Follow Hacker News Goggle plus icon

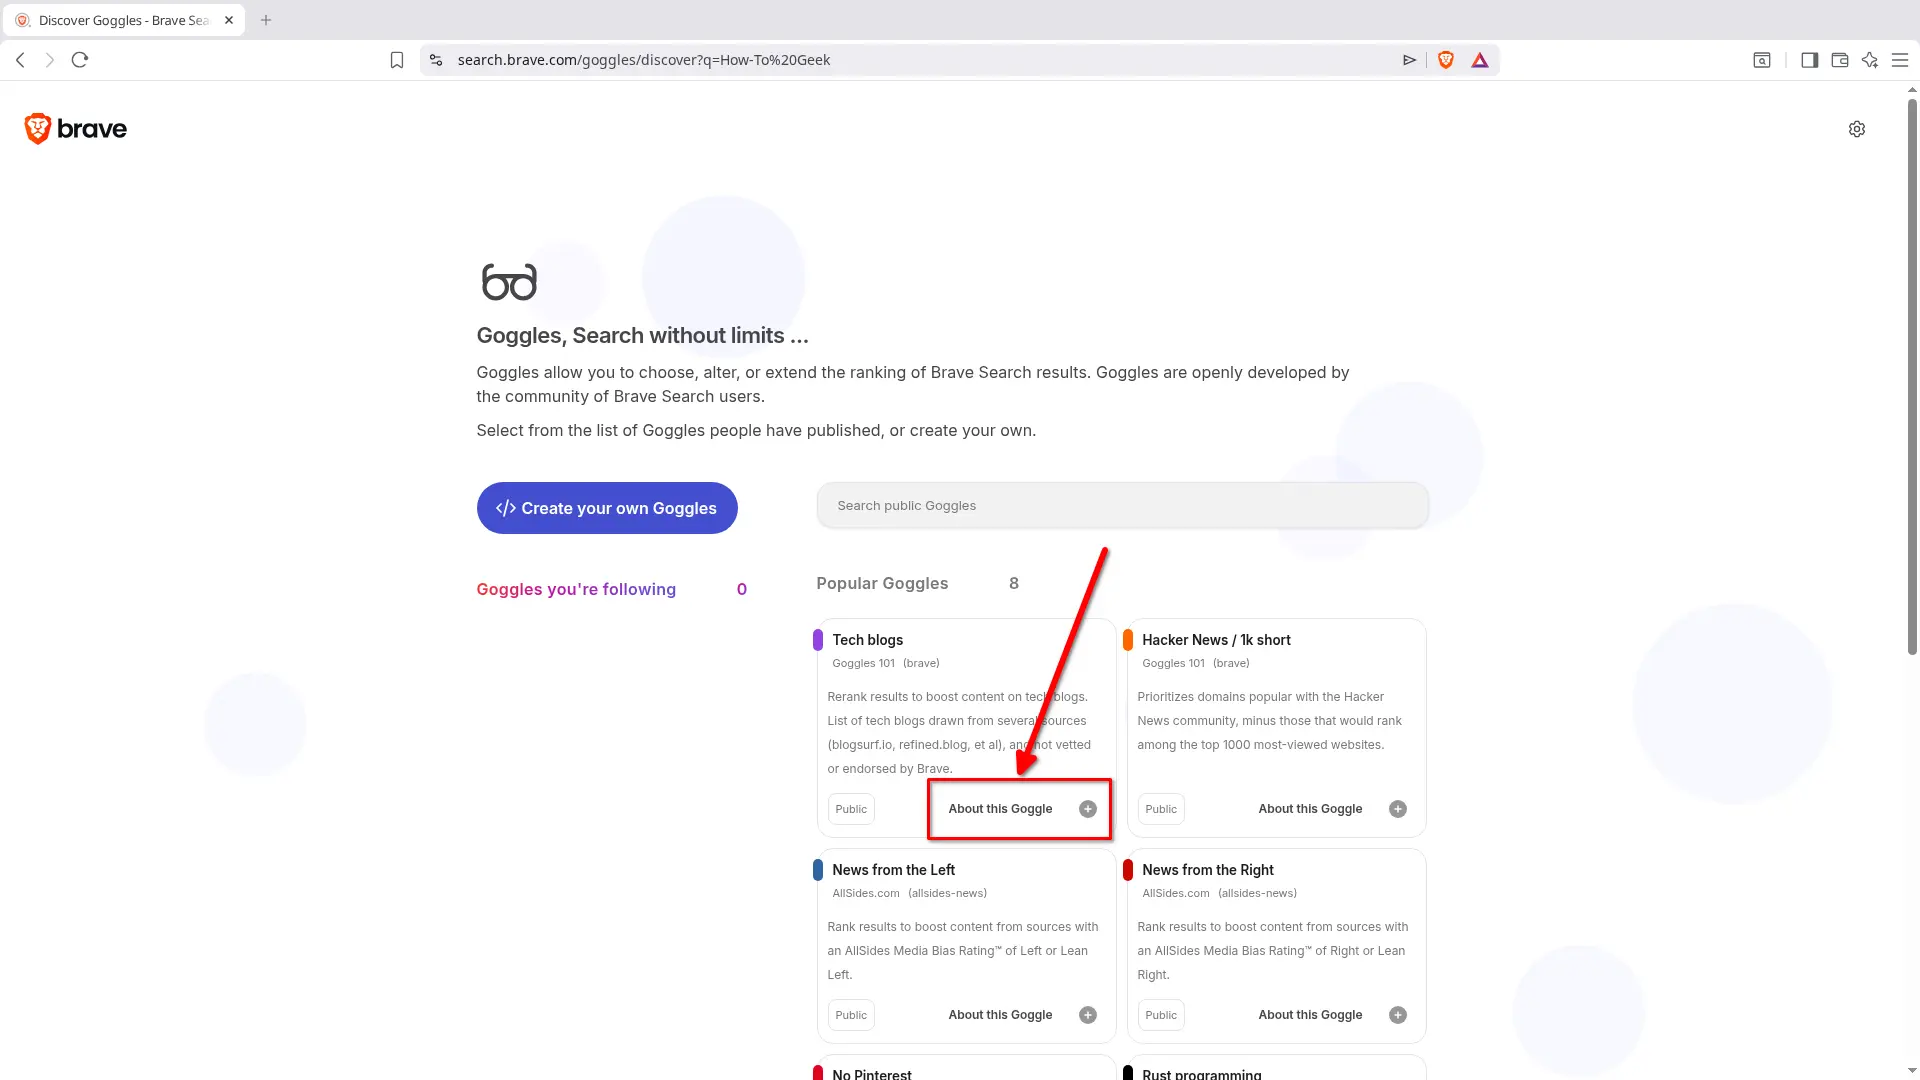pos(1398,809)
